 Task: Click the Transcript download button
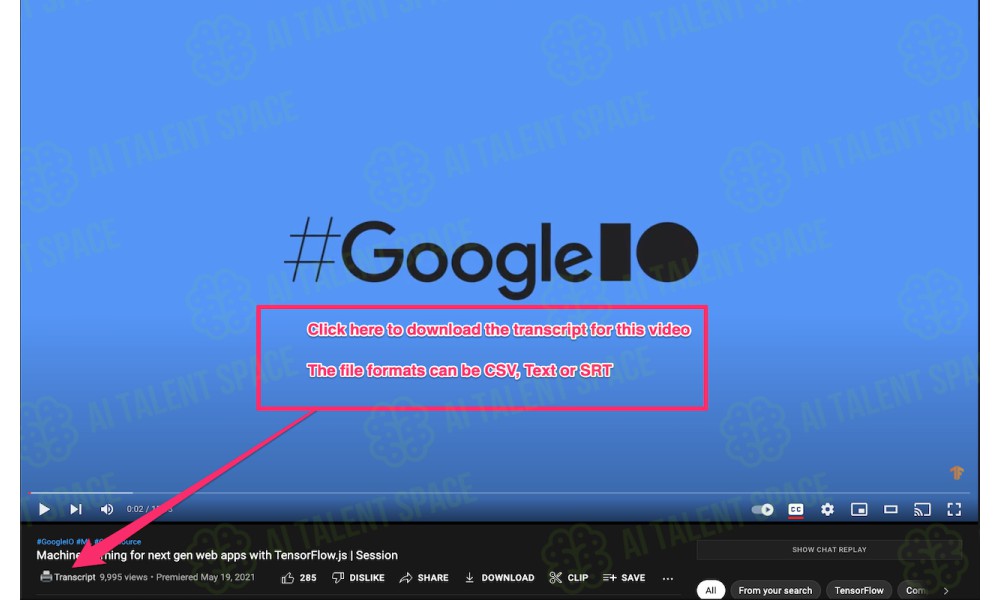pyautogui.click(x=68, y=577)
